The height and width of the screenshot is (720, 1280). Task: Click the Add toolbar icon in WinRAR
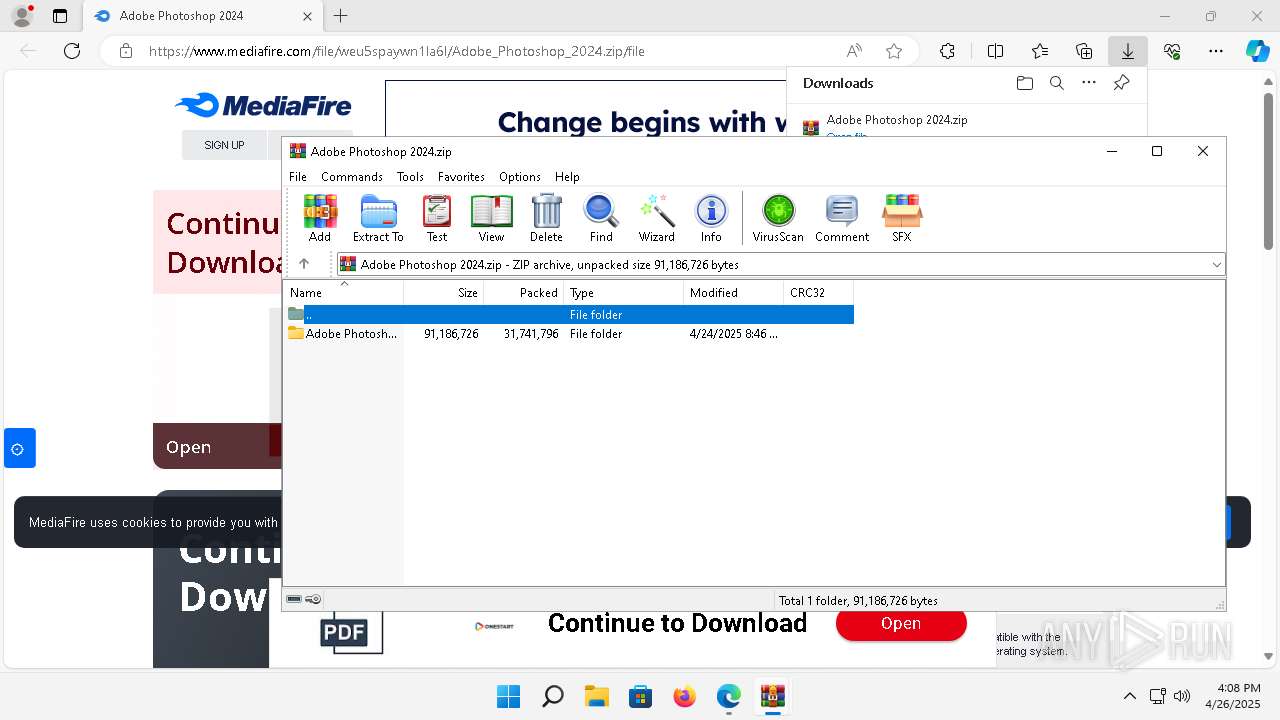[x=320, y=218]
